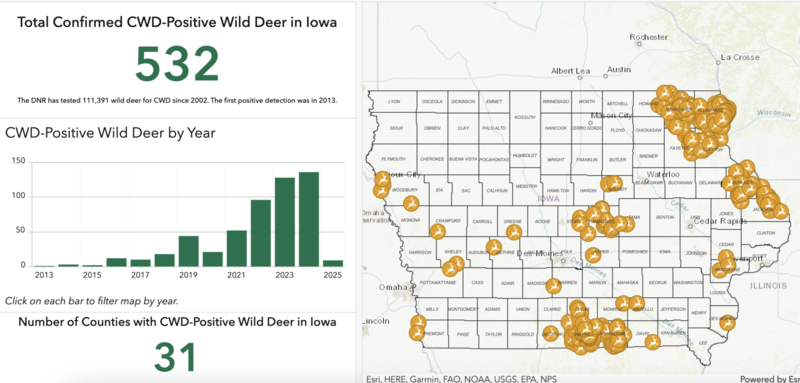Click the POWESHIEK county label
The height and width of the screenshot is (383, 800).
tap(635, 252)
